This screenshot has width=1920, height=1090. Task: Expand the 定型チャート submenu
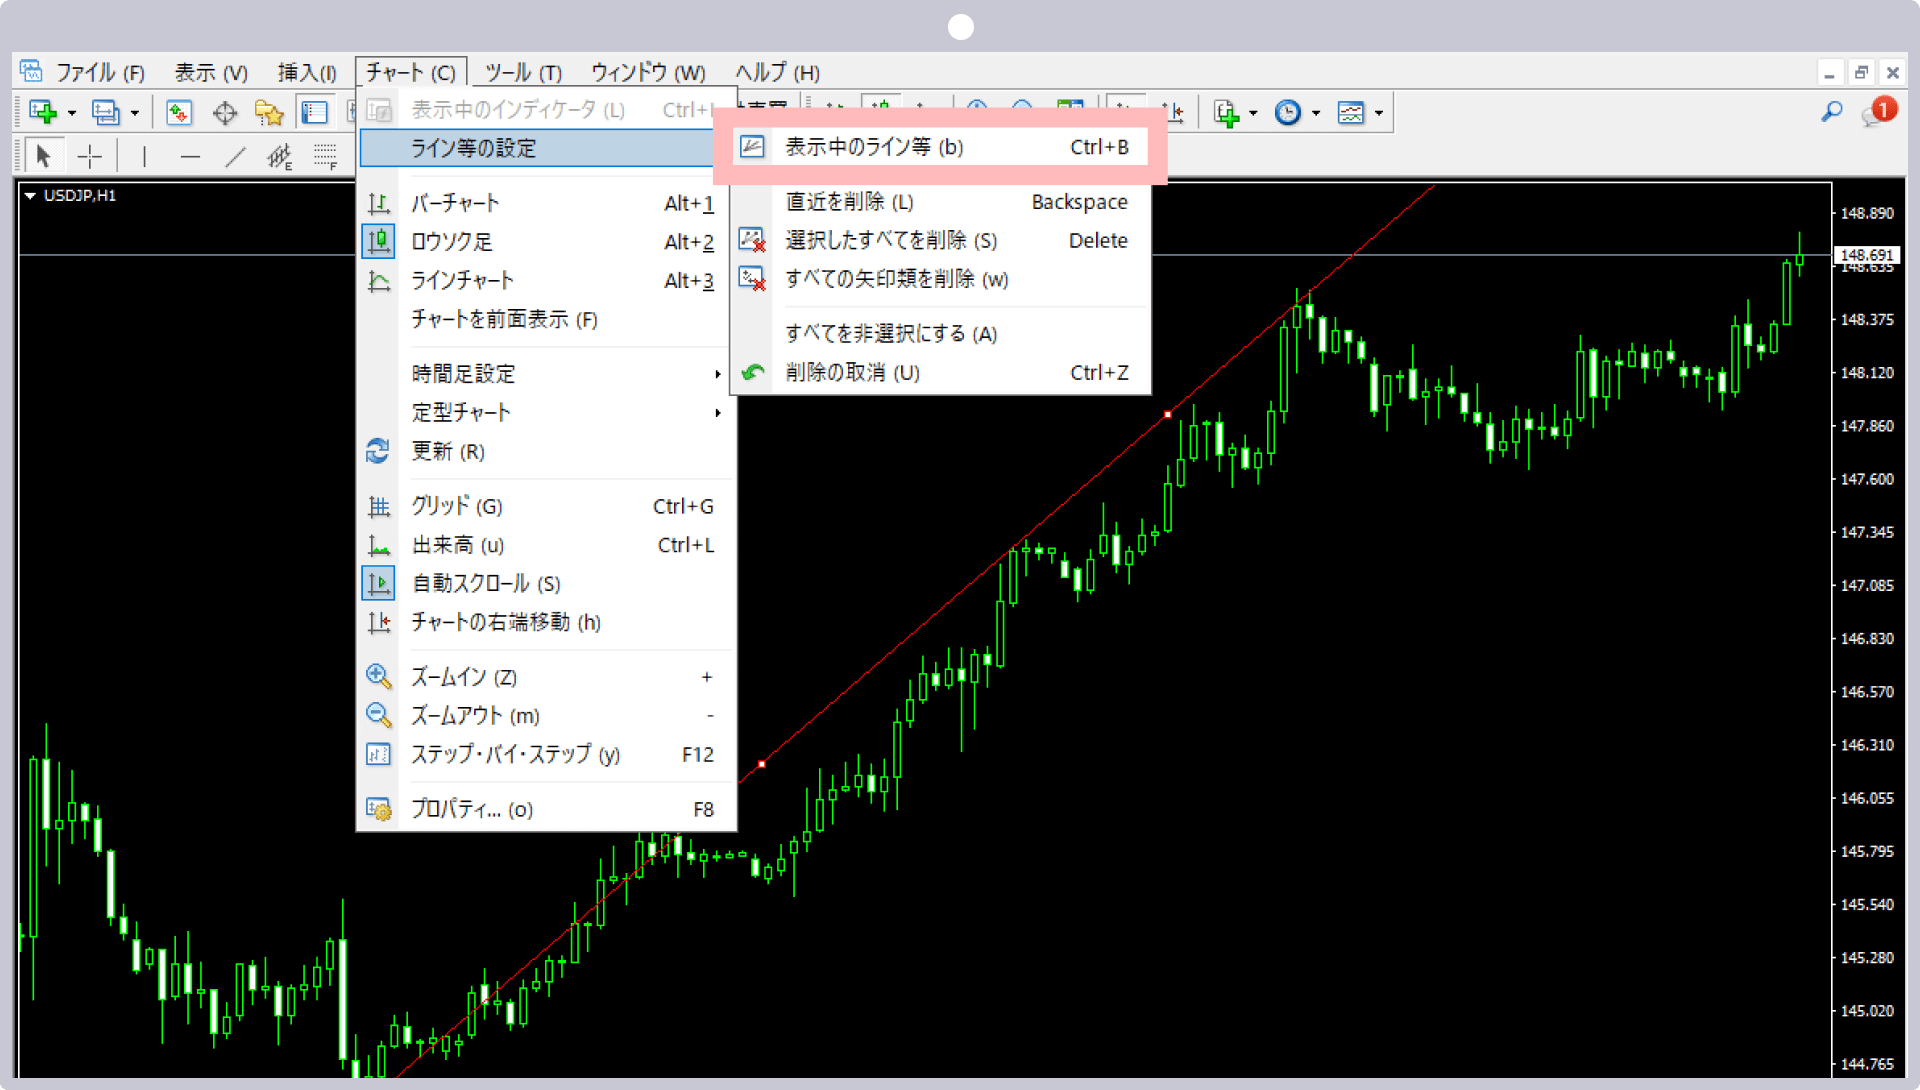pyautogui.click(x=546, y=412)
